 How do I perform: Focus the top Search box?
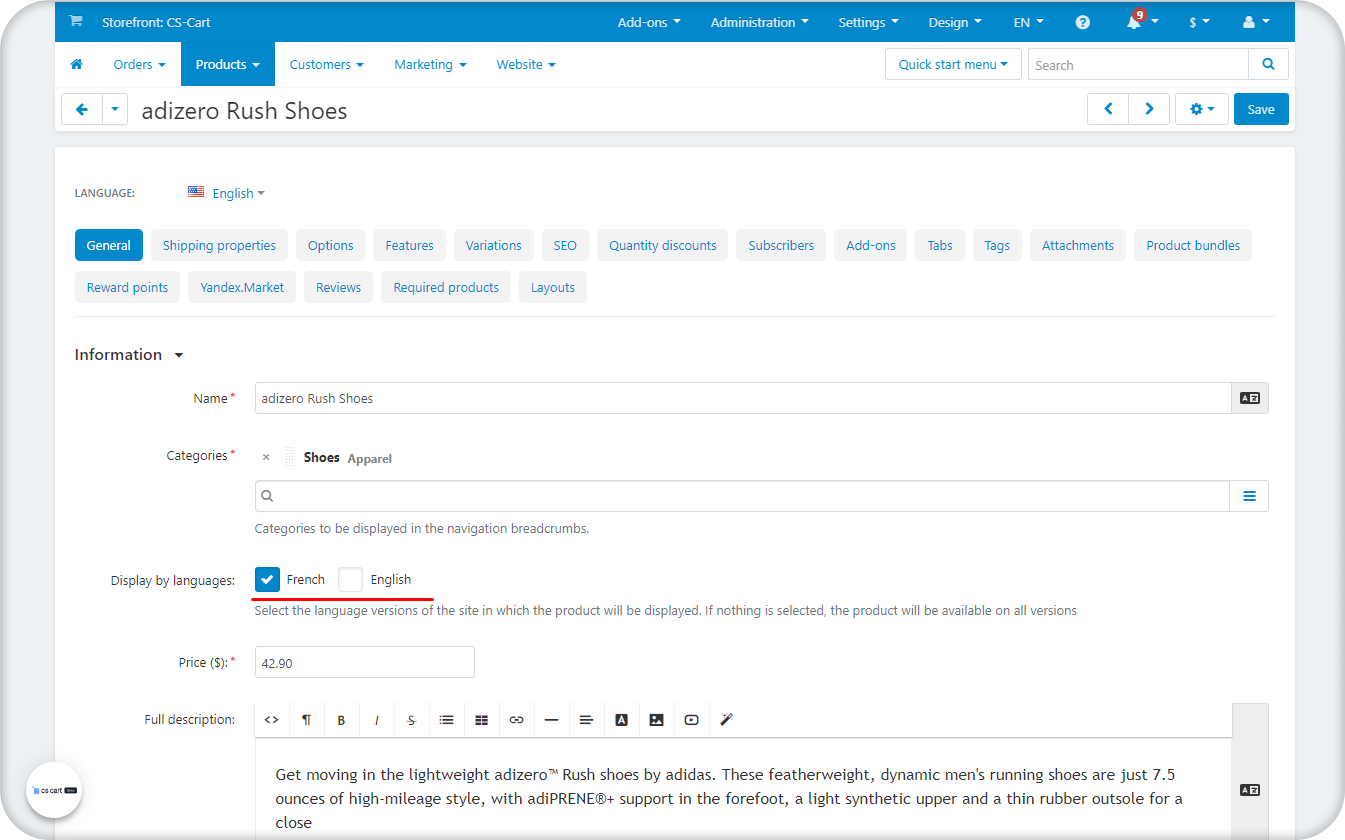click(1138, 64)
